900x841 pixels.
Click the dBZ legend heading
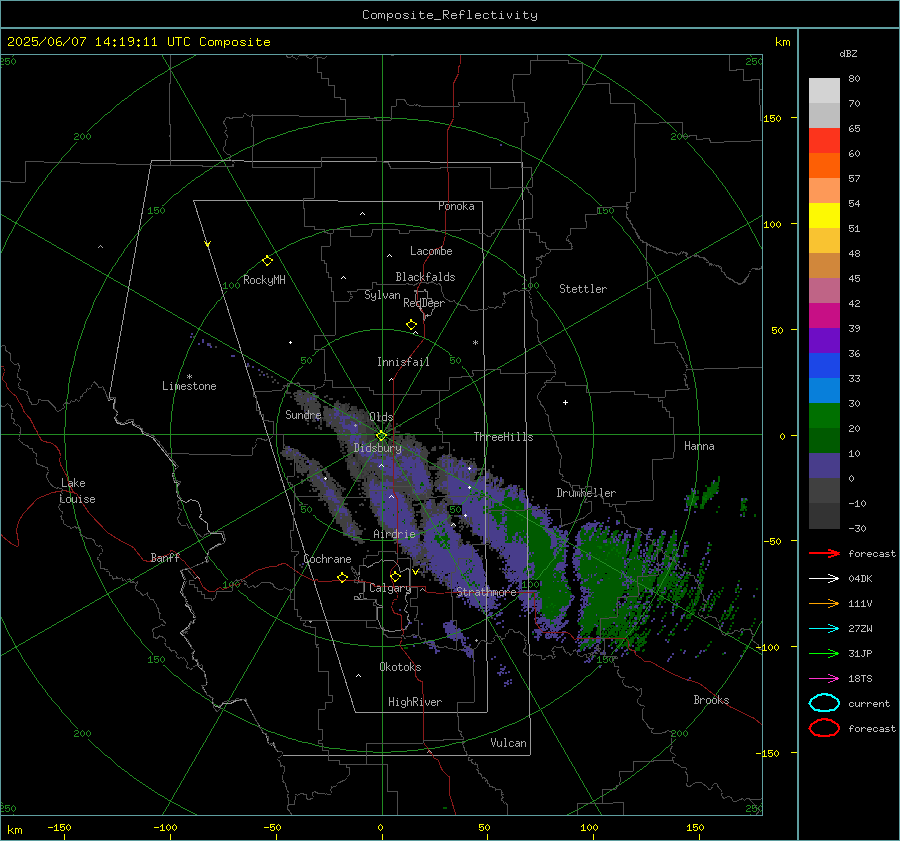tap(848, 53)
